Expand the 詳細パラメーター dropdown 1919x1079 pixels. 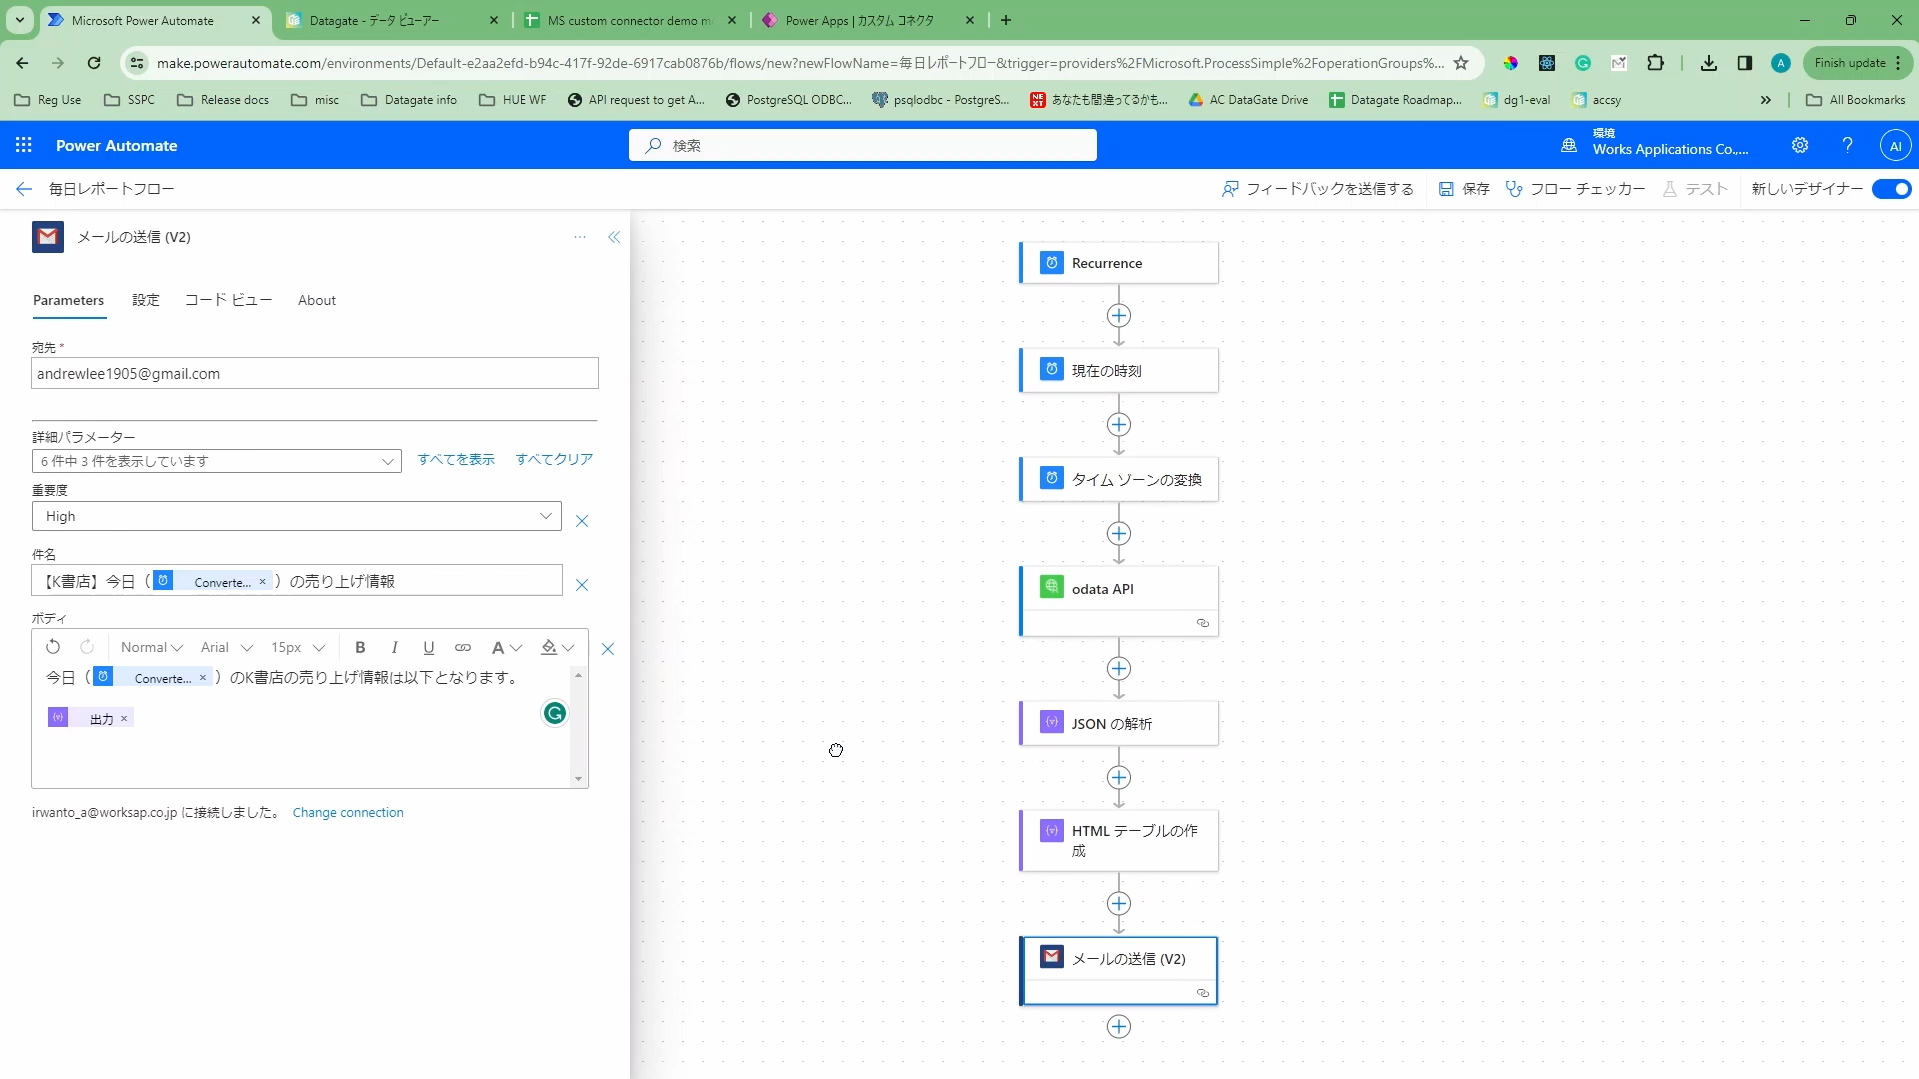click(217, 461)
